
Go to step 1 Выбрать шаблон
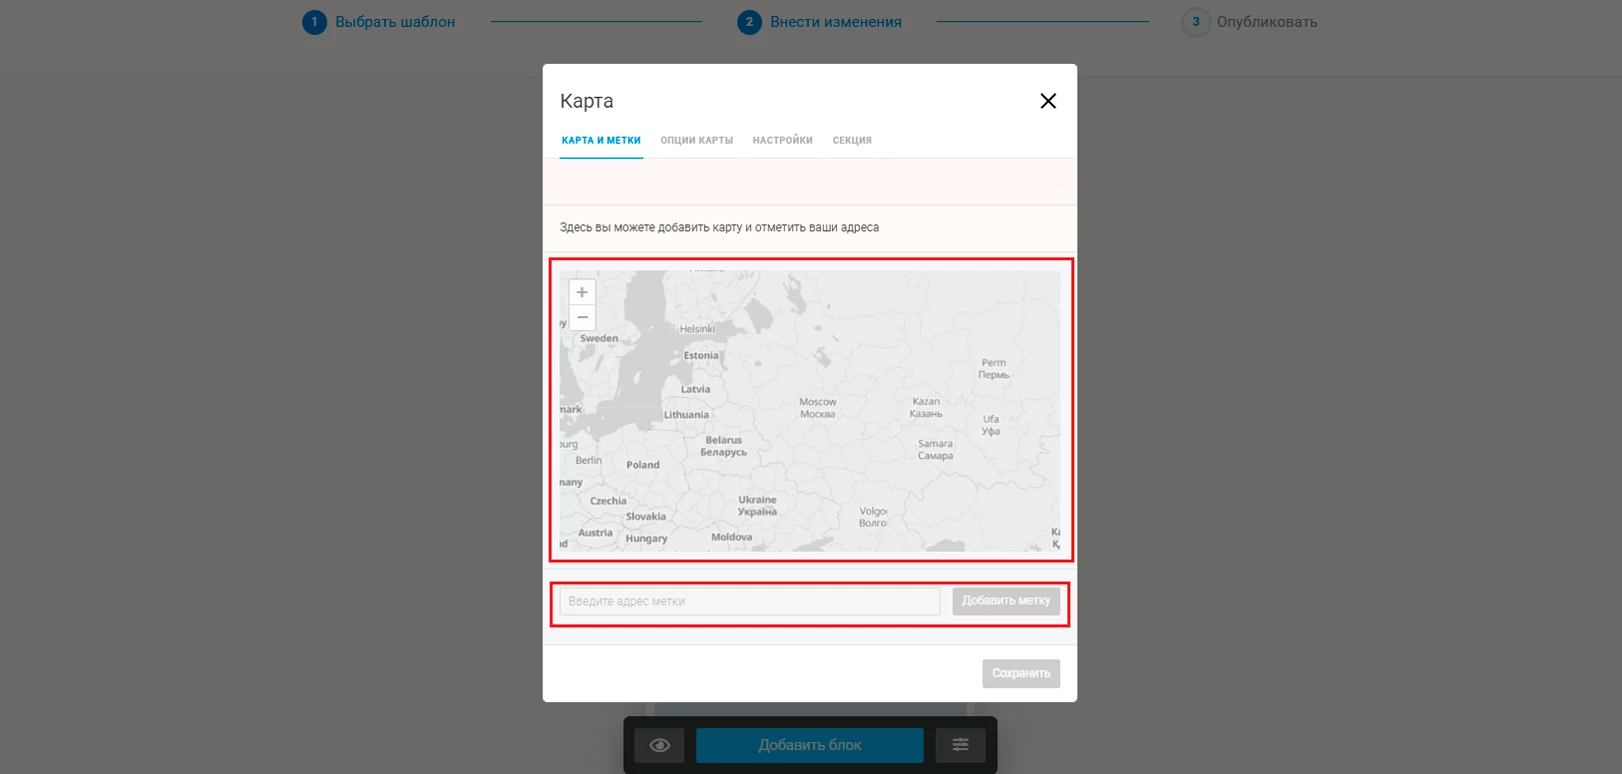pyautogui.click(x=379, y=22)
